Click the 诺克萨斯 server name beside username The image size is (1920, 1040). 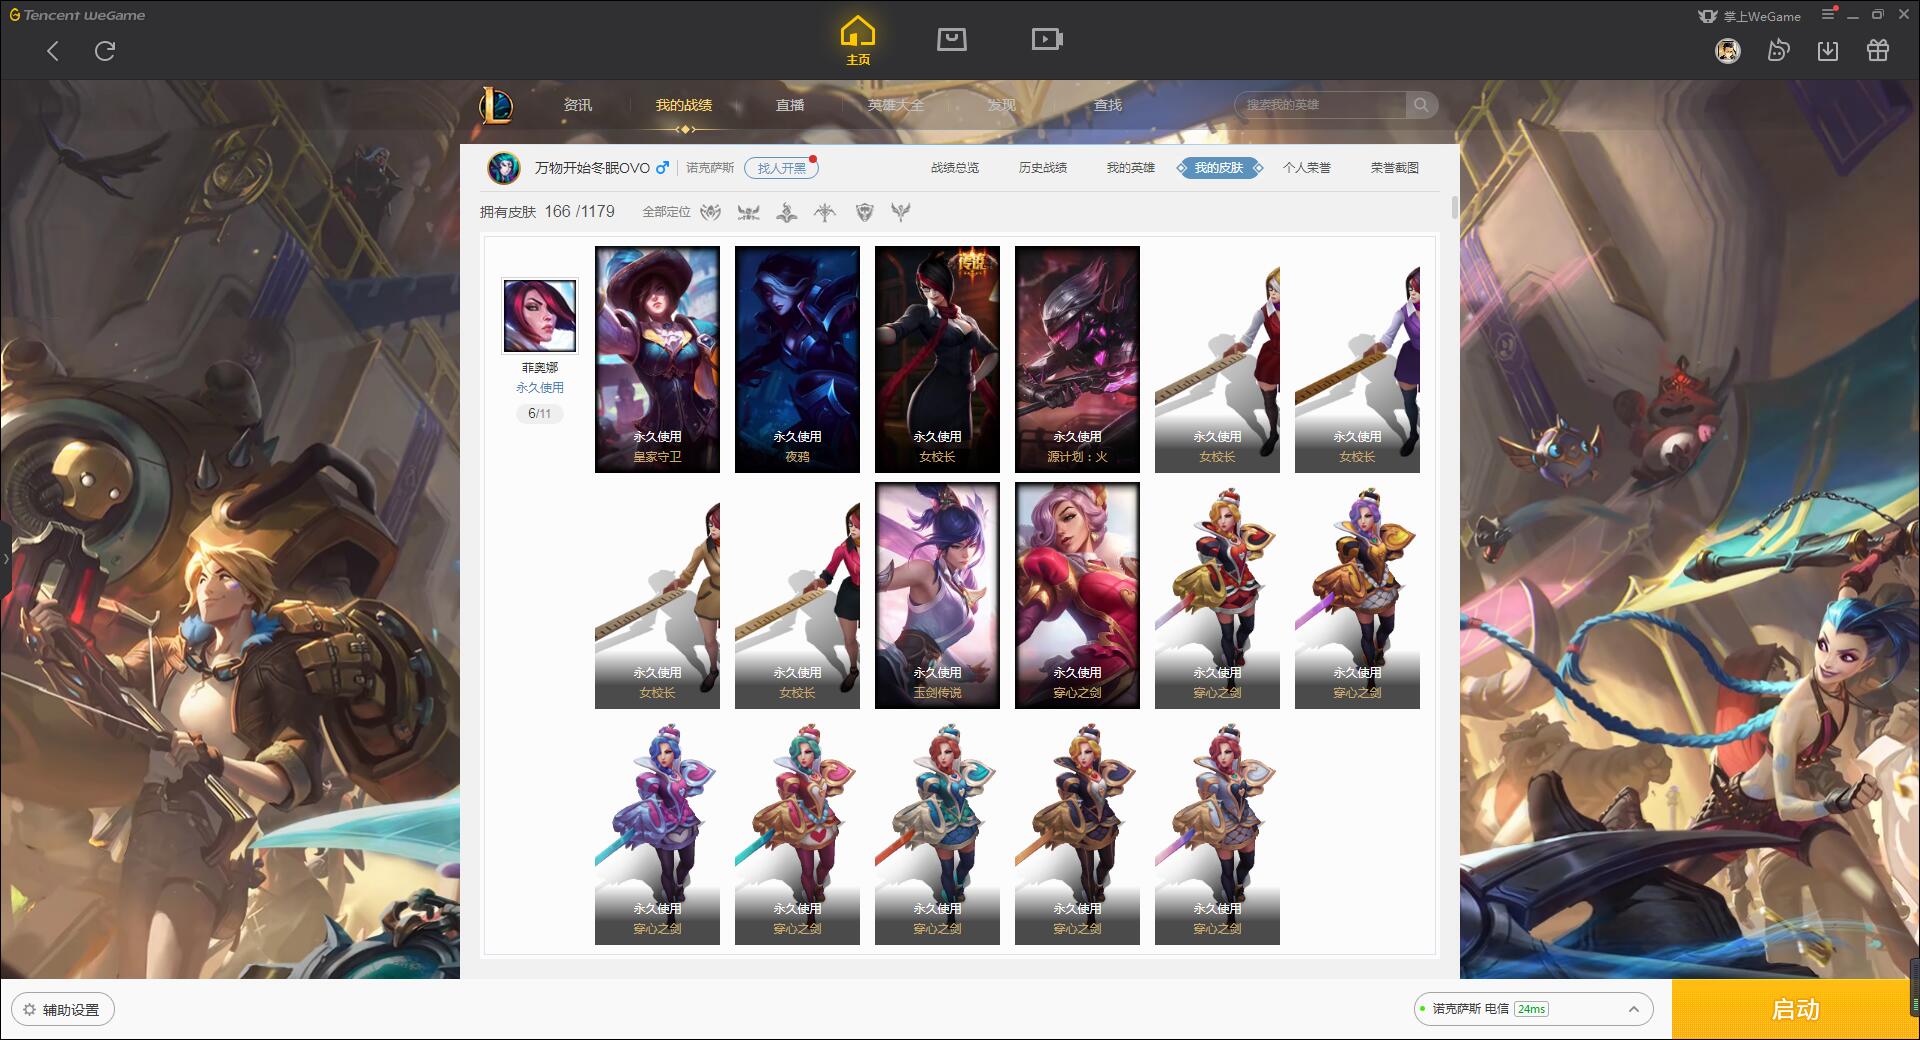(710, 168)
